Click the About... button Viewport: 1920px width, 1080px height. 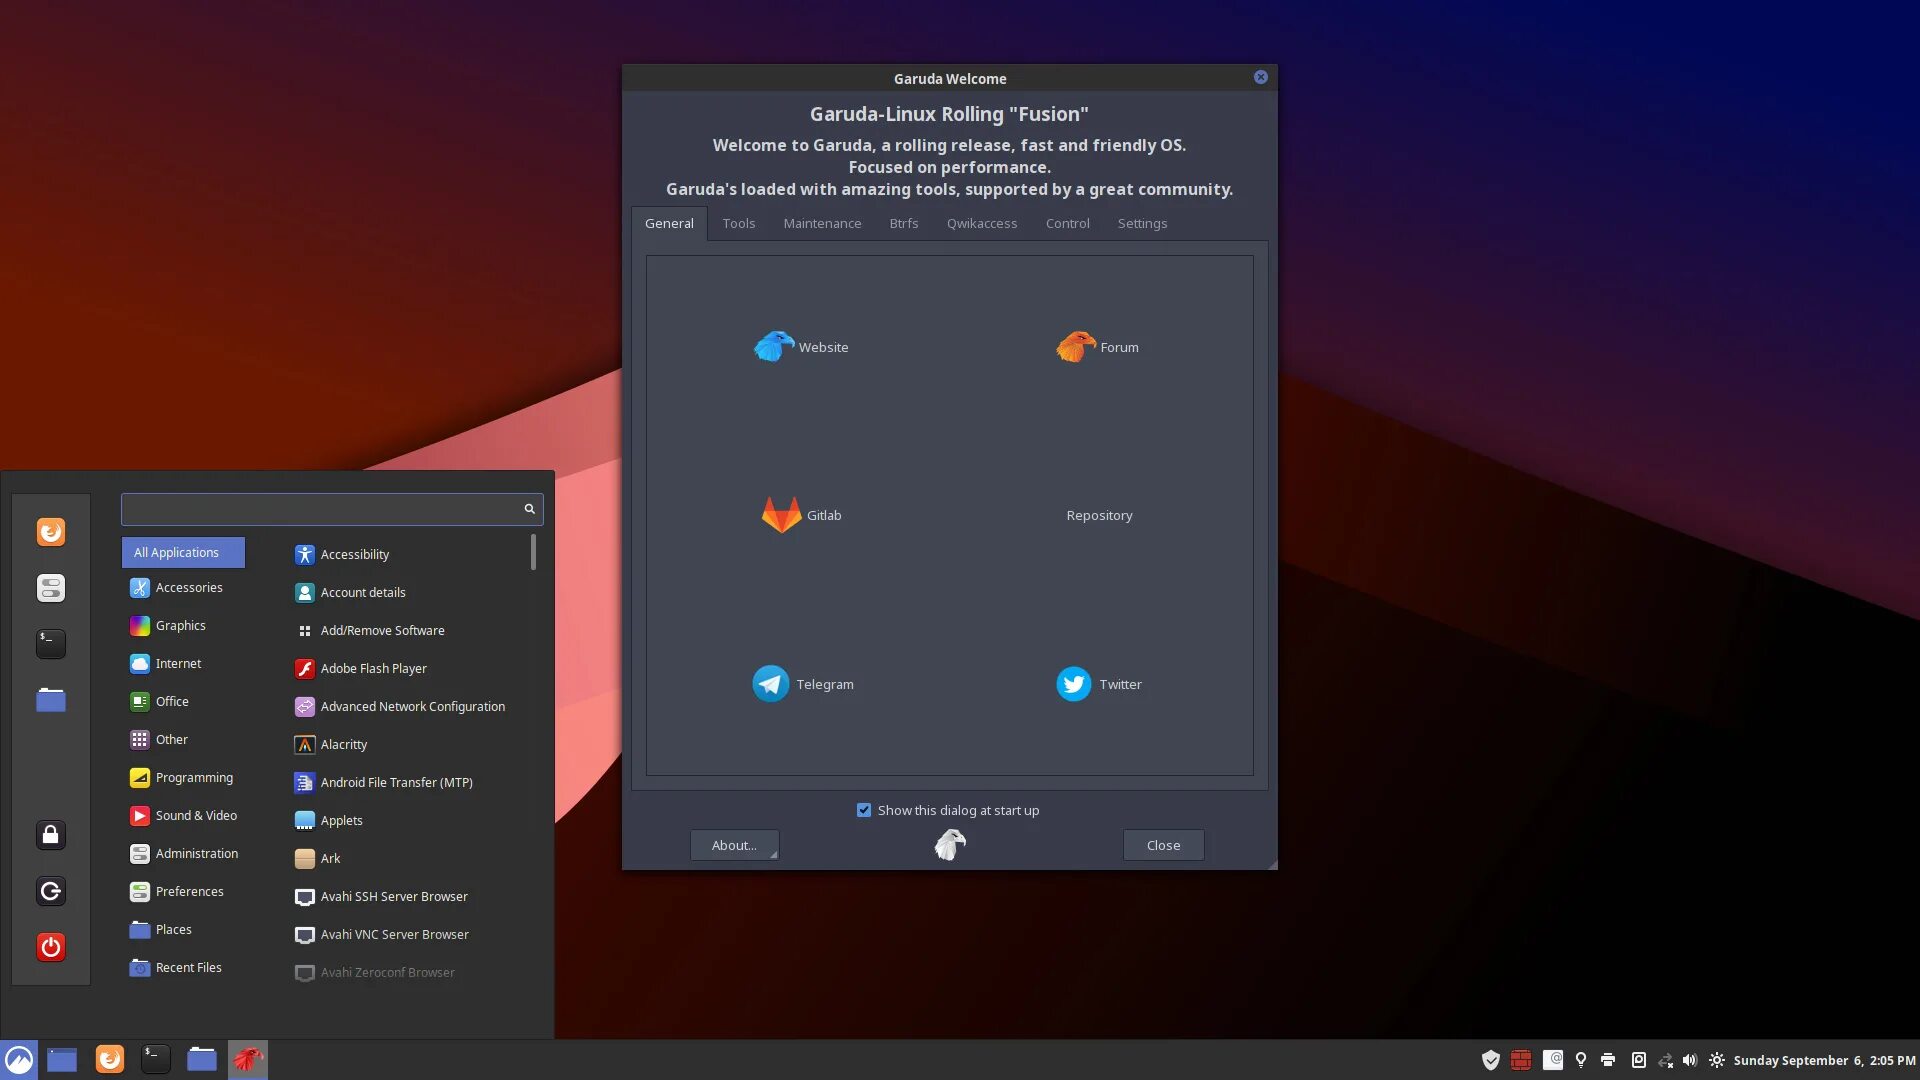pos(734,845)
